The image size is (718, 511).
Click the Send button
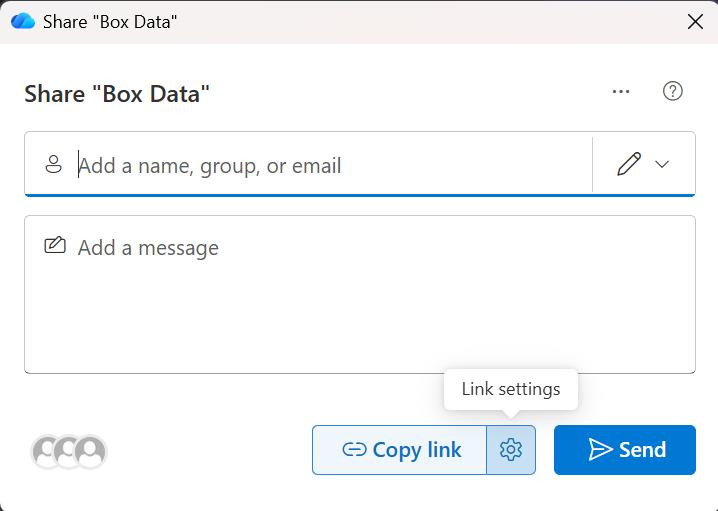[x=625, y=450]
